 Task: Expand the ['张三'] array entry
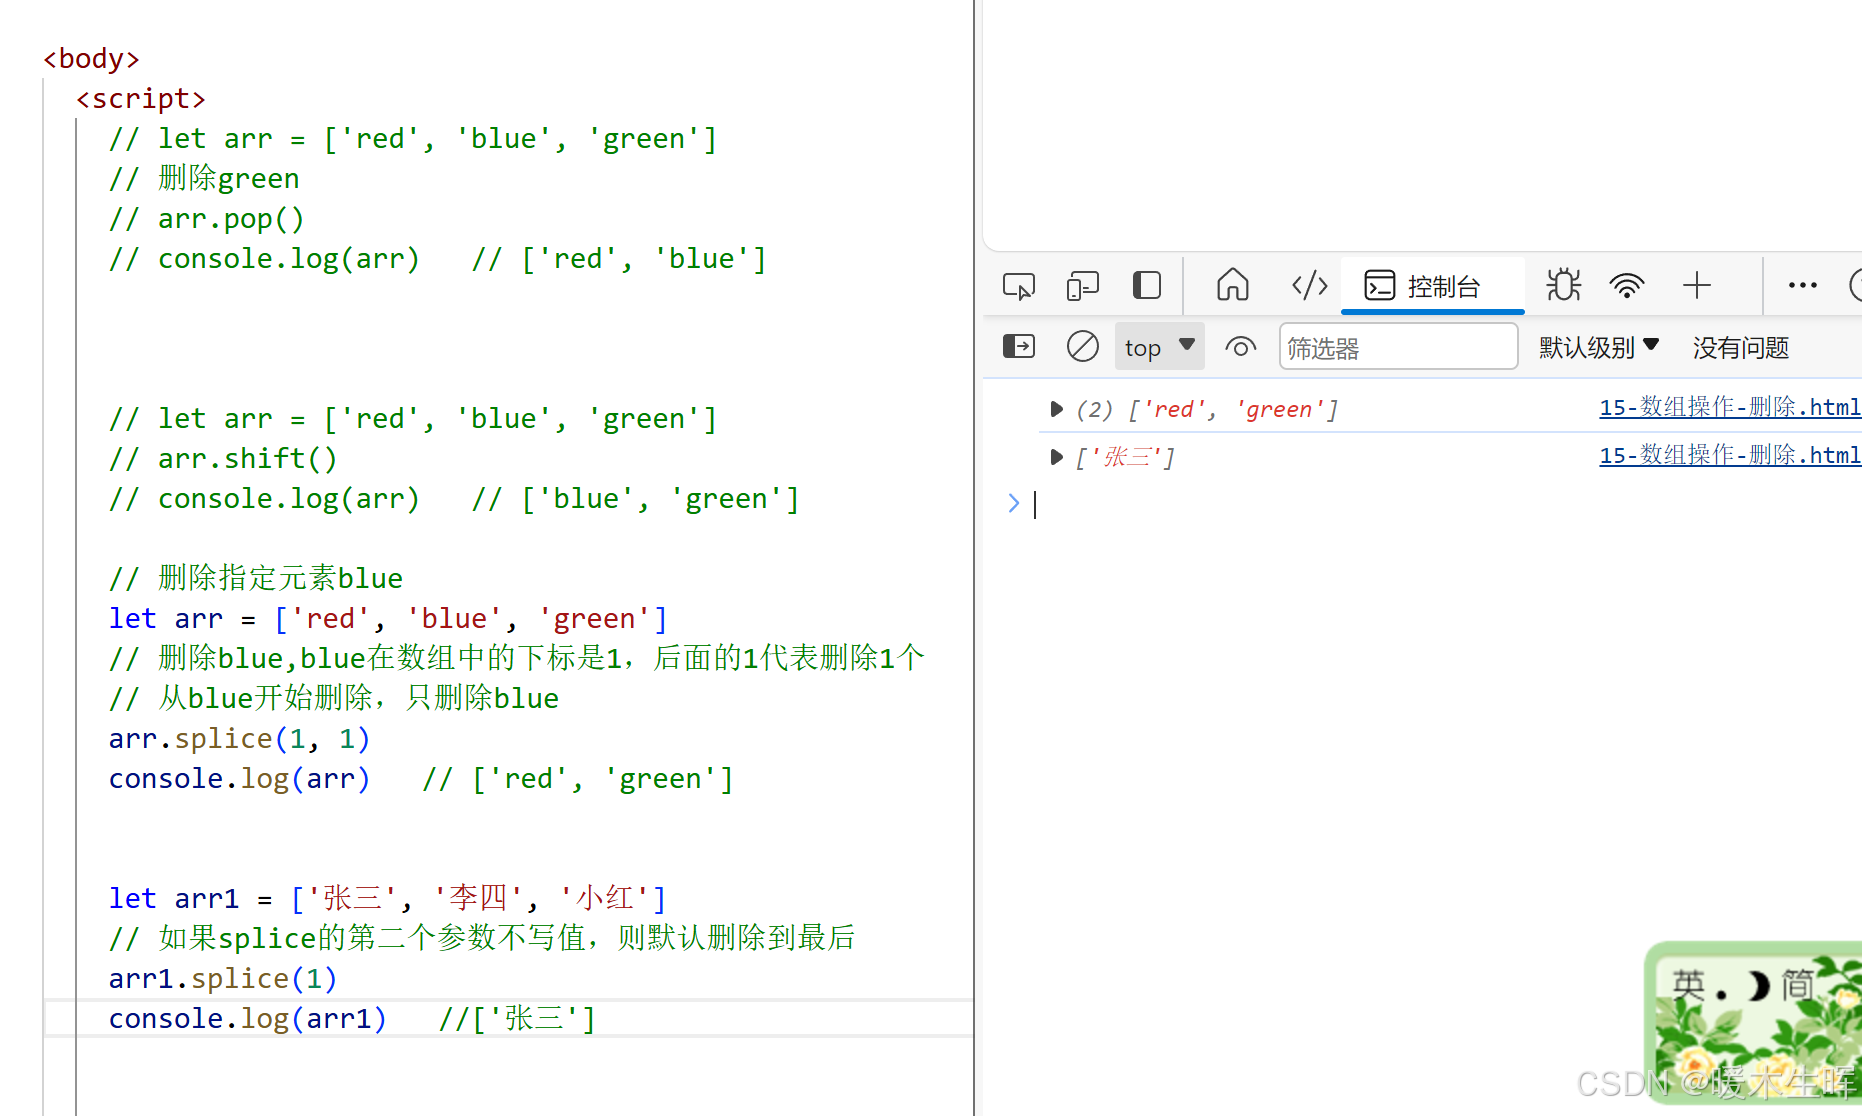click(1056, 457)
